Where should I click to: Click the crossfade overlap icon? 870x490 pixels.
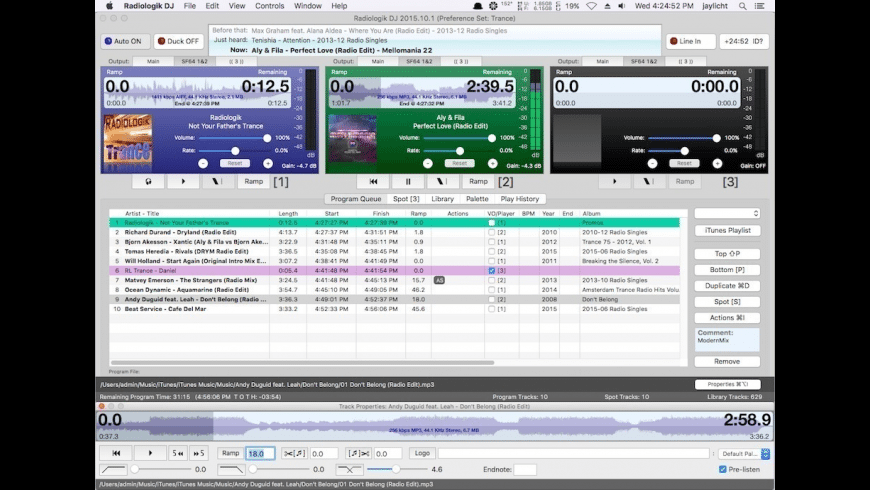click(x=349, y=469)
